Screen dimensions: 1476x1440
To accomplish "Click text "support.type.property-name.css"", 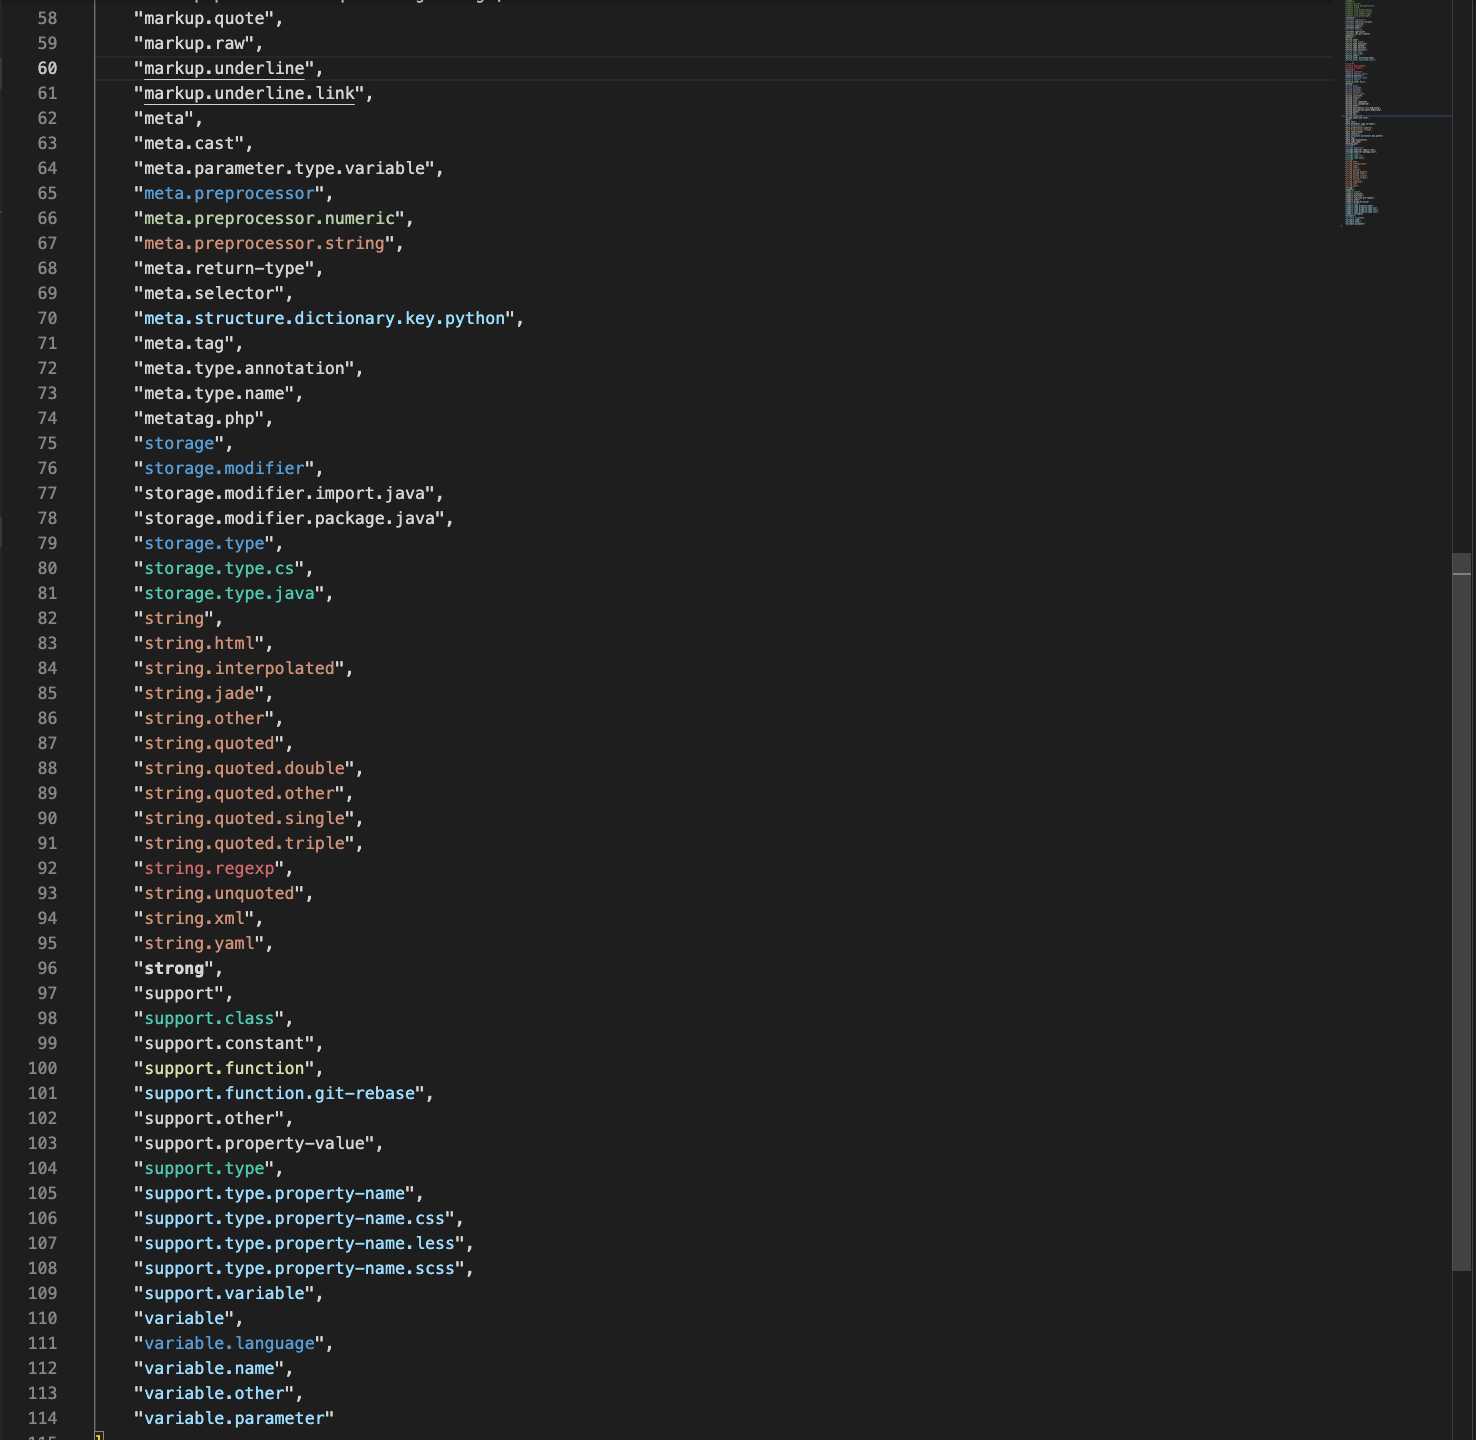I will pos(295,1218).
